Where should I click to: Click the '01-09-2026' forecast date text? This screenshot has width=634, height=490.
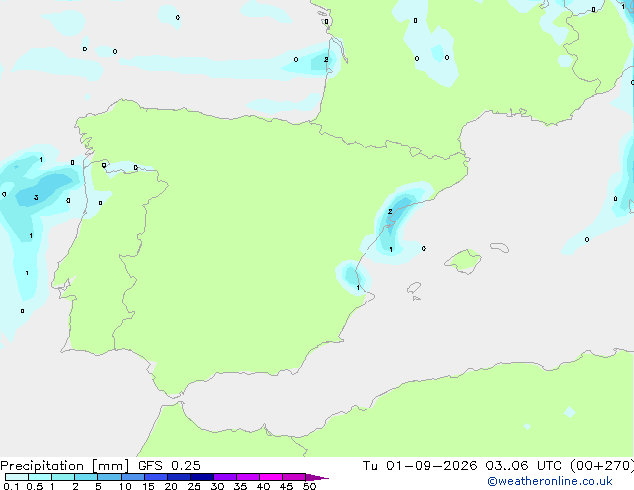point(431,465)
